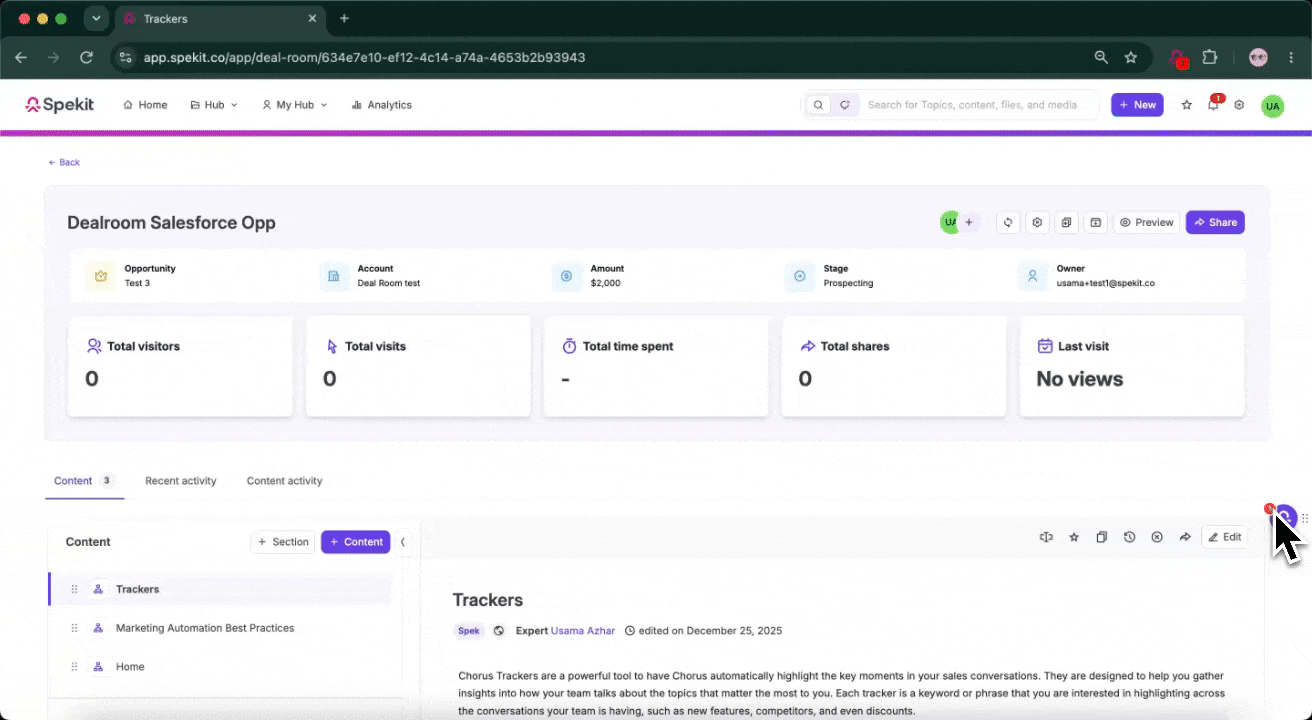Select the Home item in content list
This screenshot has width=1312, height=720.
pos(220,667)
